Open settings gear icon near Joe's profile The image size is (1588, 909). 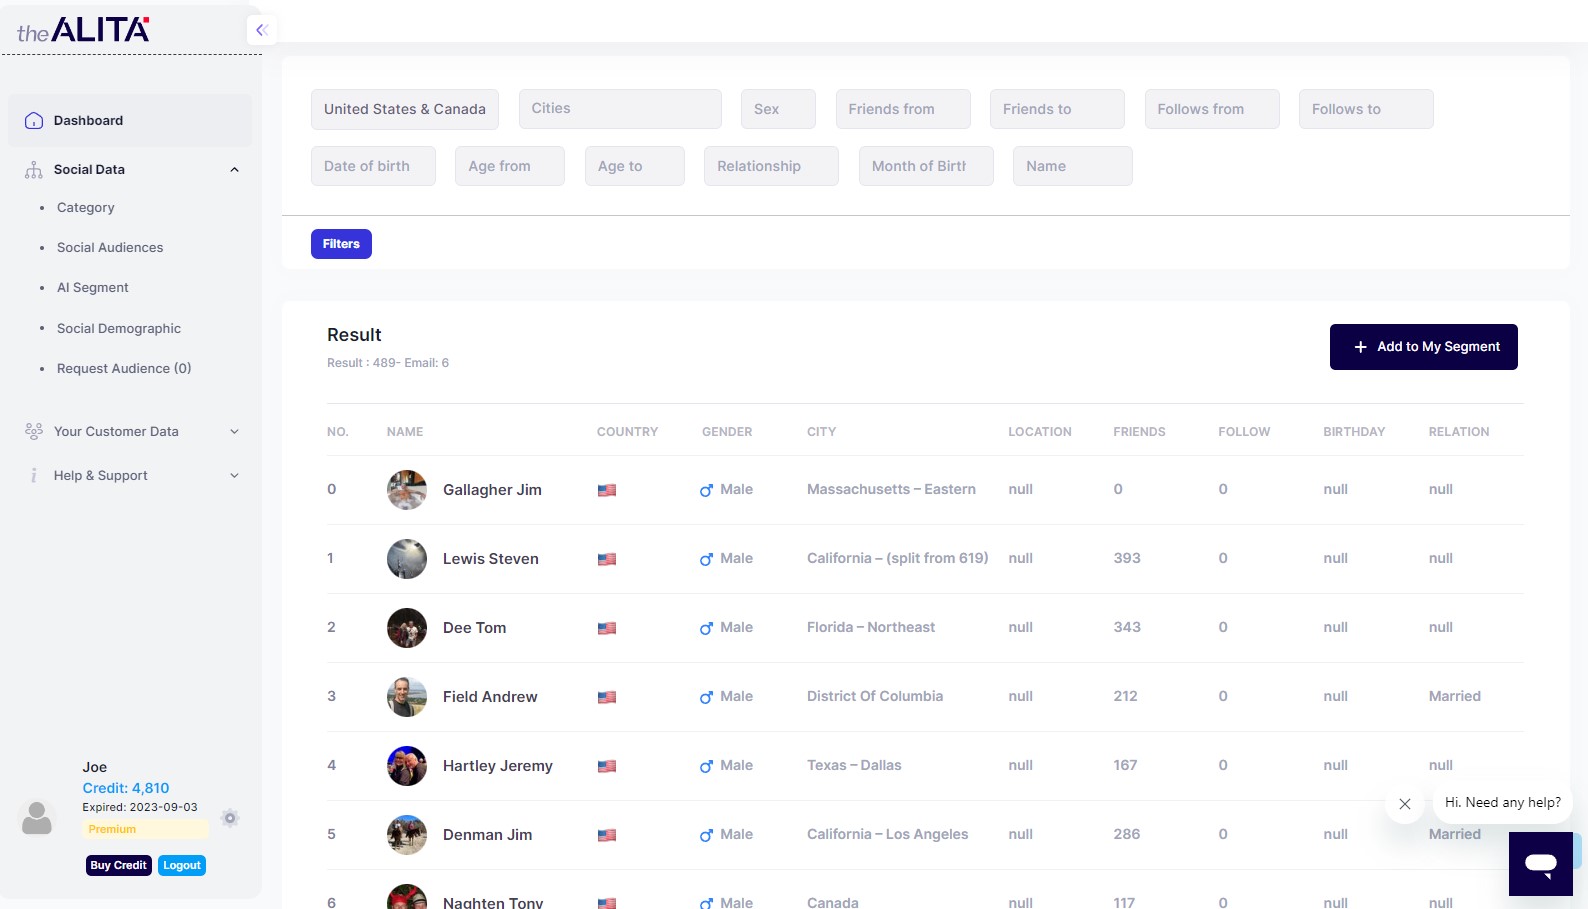(230, 818)
